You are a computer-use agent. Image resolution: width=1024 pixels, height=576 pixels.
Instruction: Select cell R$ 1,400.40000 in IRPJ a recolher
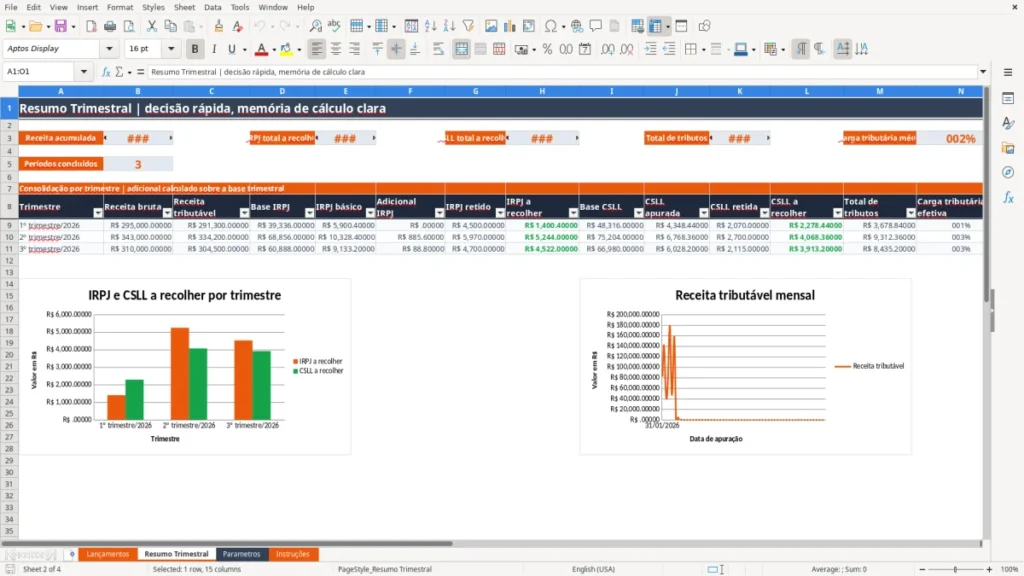point(542,225)
